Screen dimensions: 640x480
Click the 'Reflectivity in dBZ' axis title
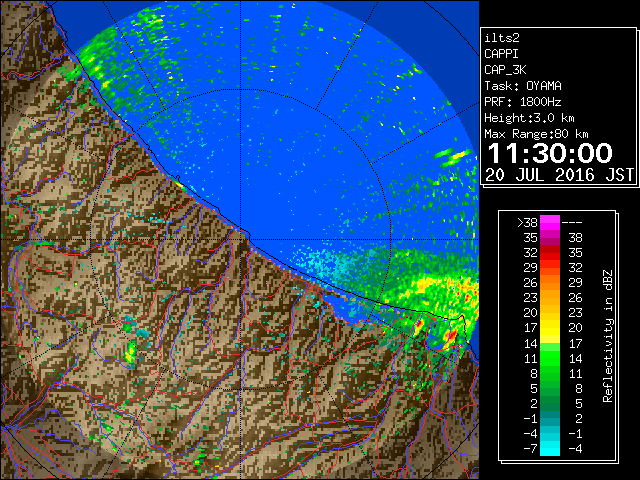(608, 336)
